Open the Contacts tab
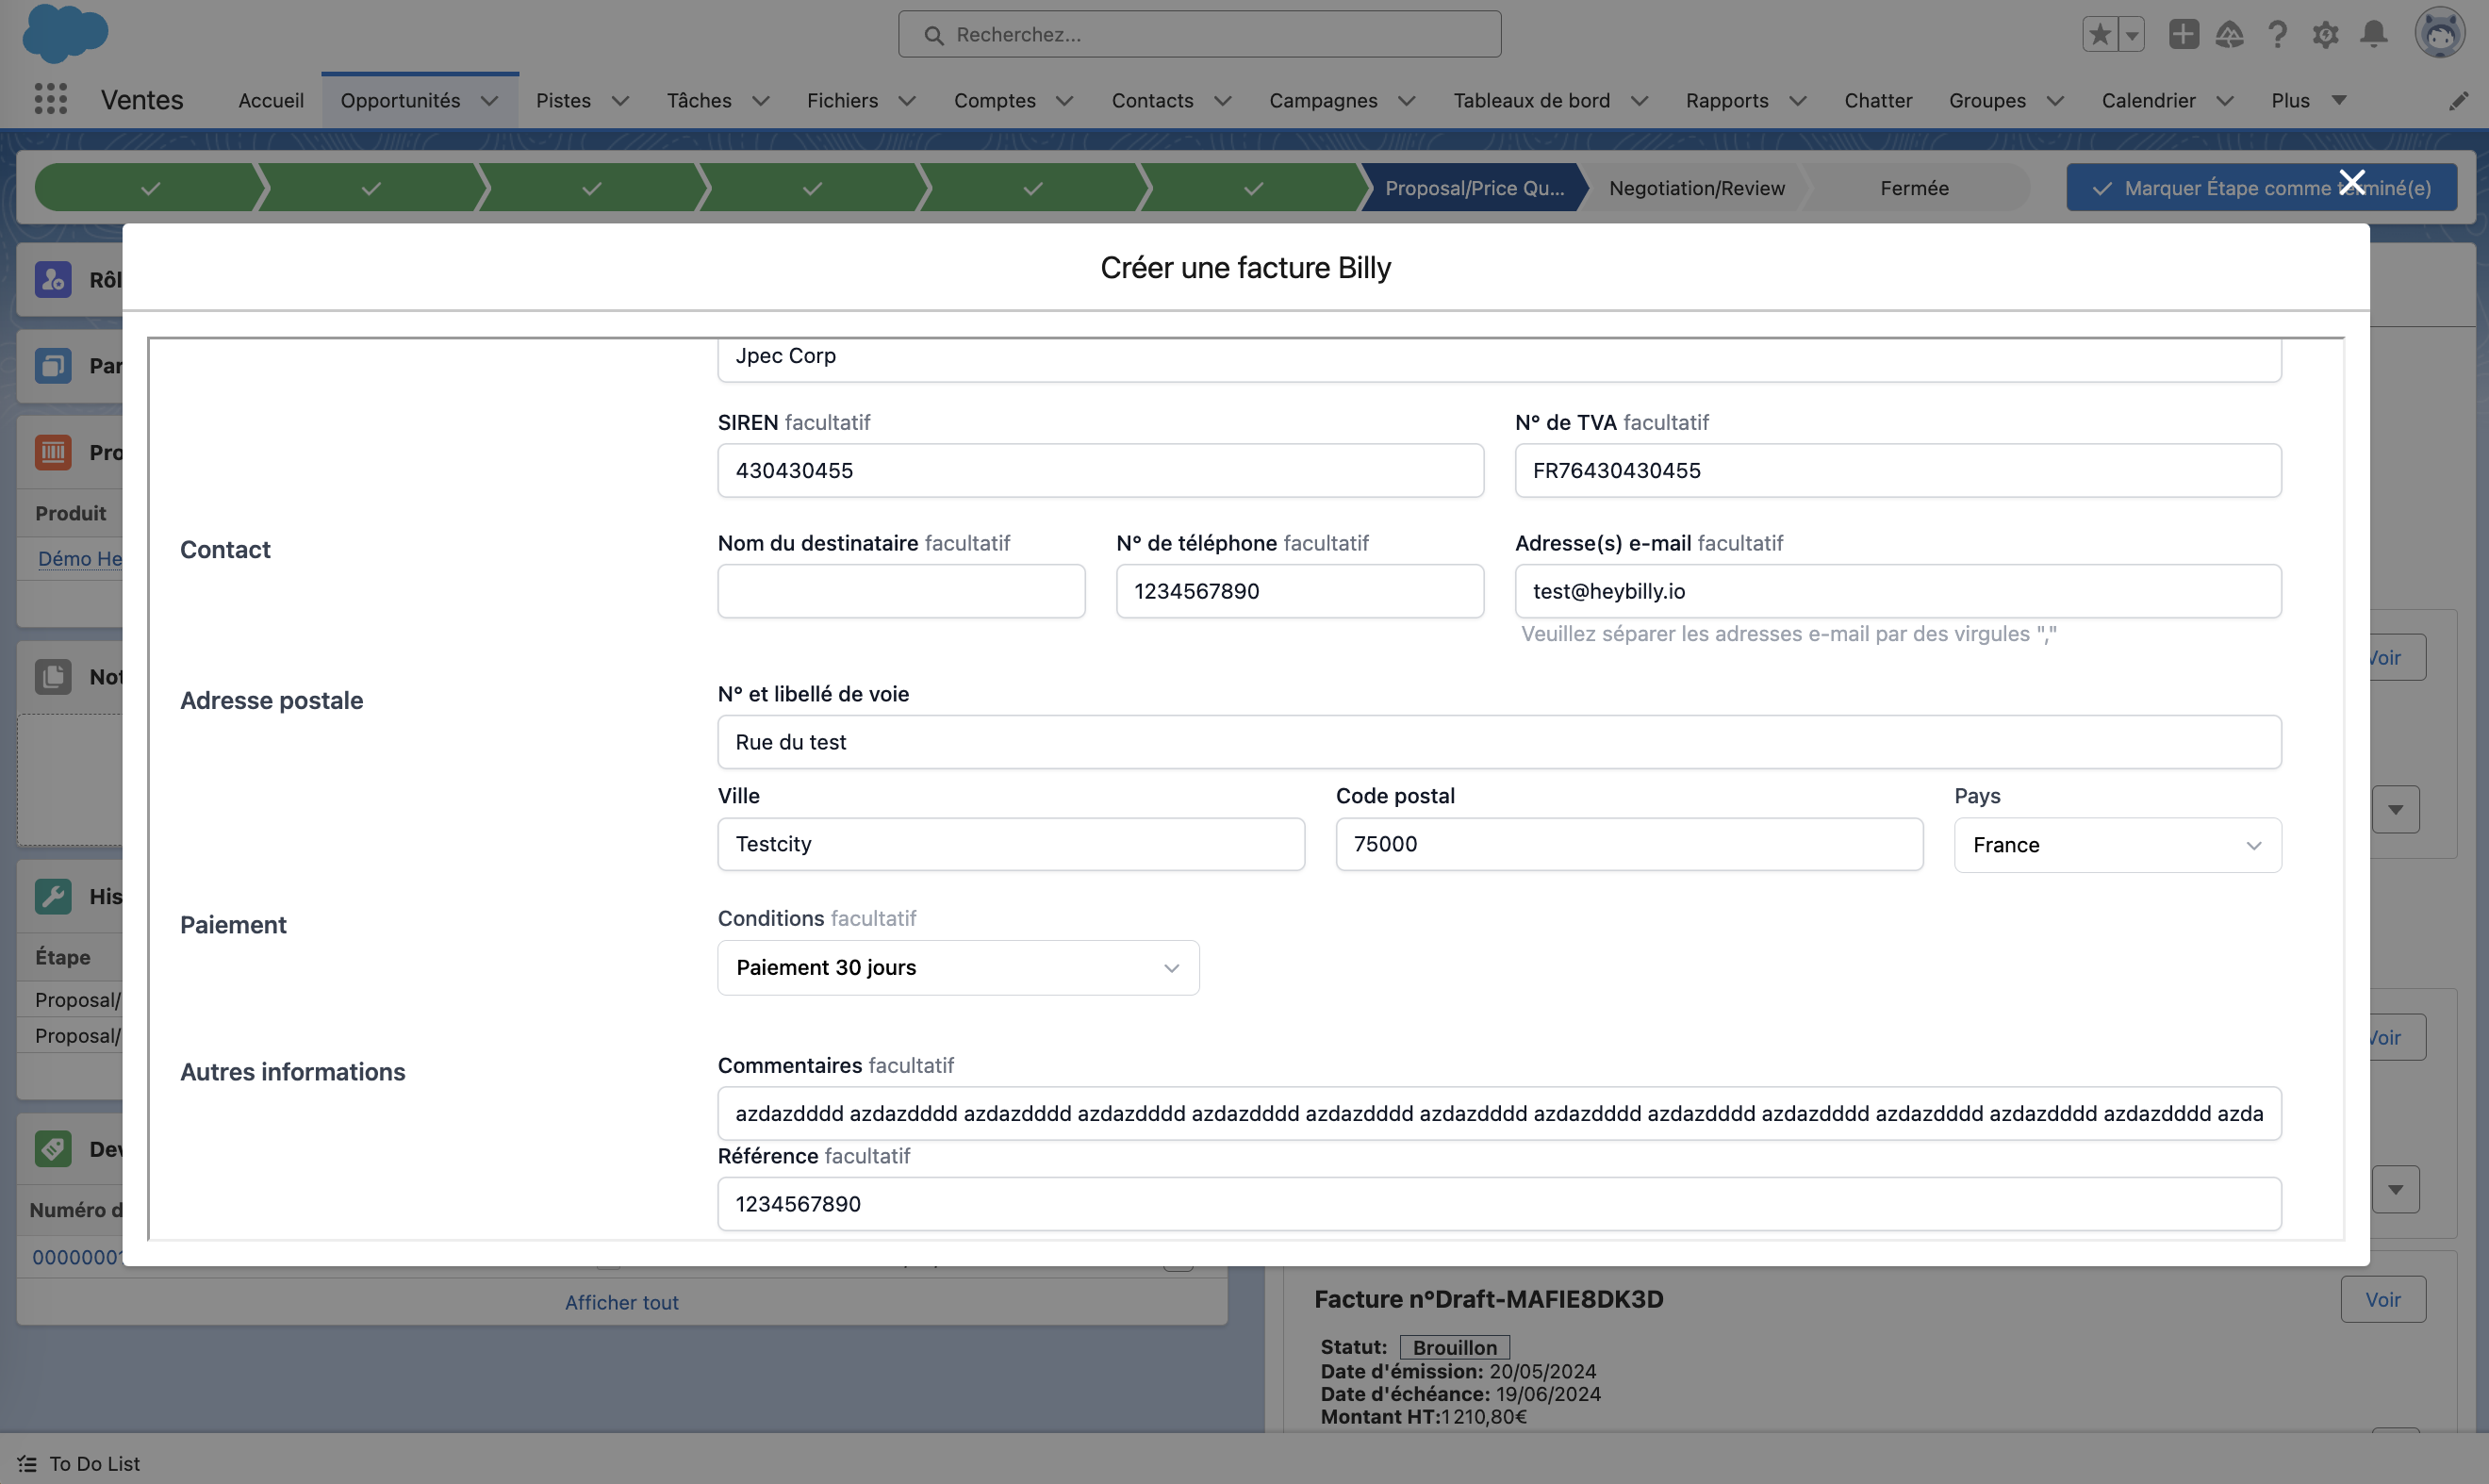This screenshot has width=2489, height=1484. pyautogui.click(x=1152, y=100)
